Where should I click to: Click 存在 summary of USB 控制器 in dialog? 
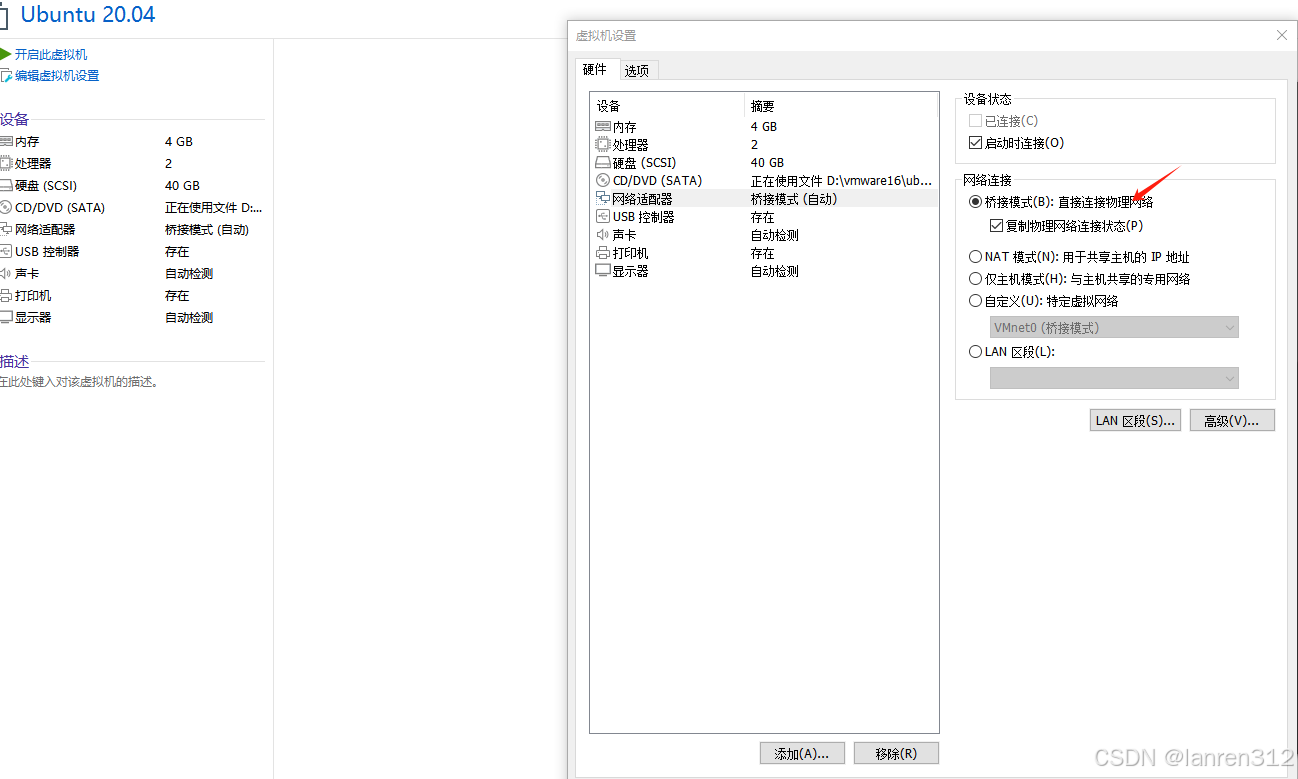click(763, 217)
